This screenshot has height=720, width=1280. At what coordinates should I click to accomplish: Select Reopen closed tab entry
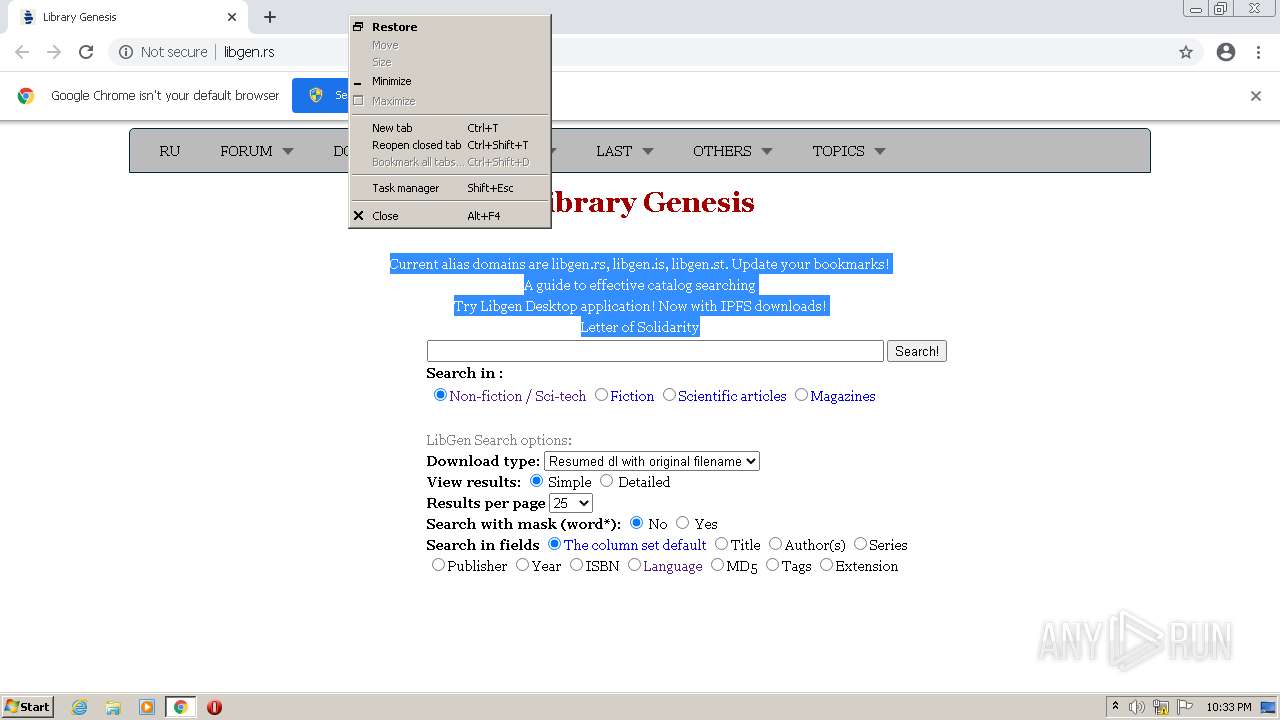coord(449,145)
